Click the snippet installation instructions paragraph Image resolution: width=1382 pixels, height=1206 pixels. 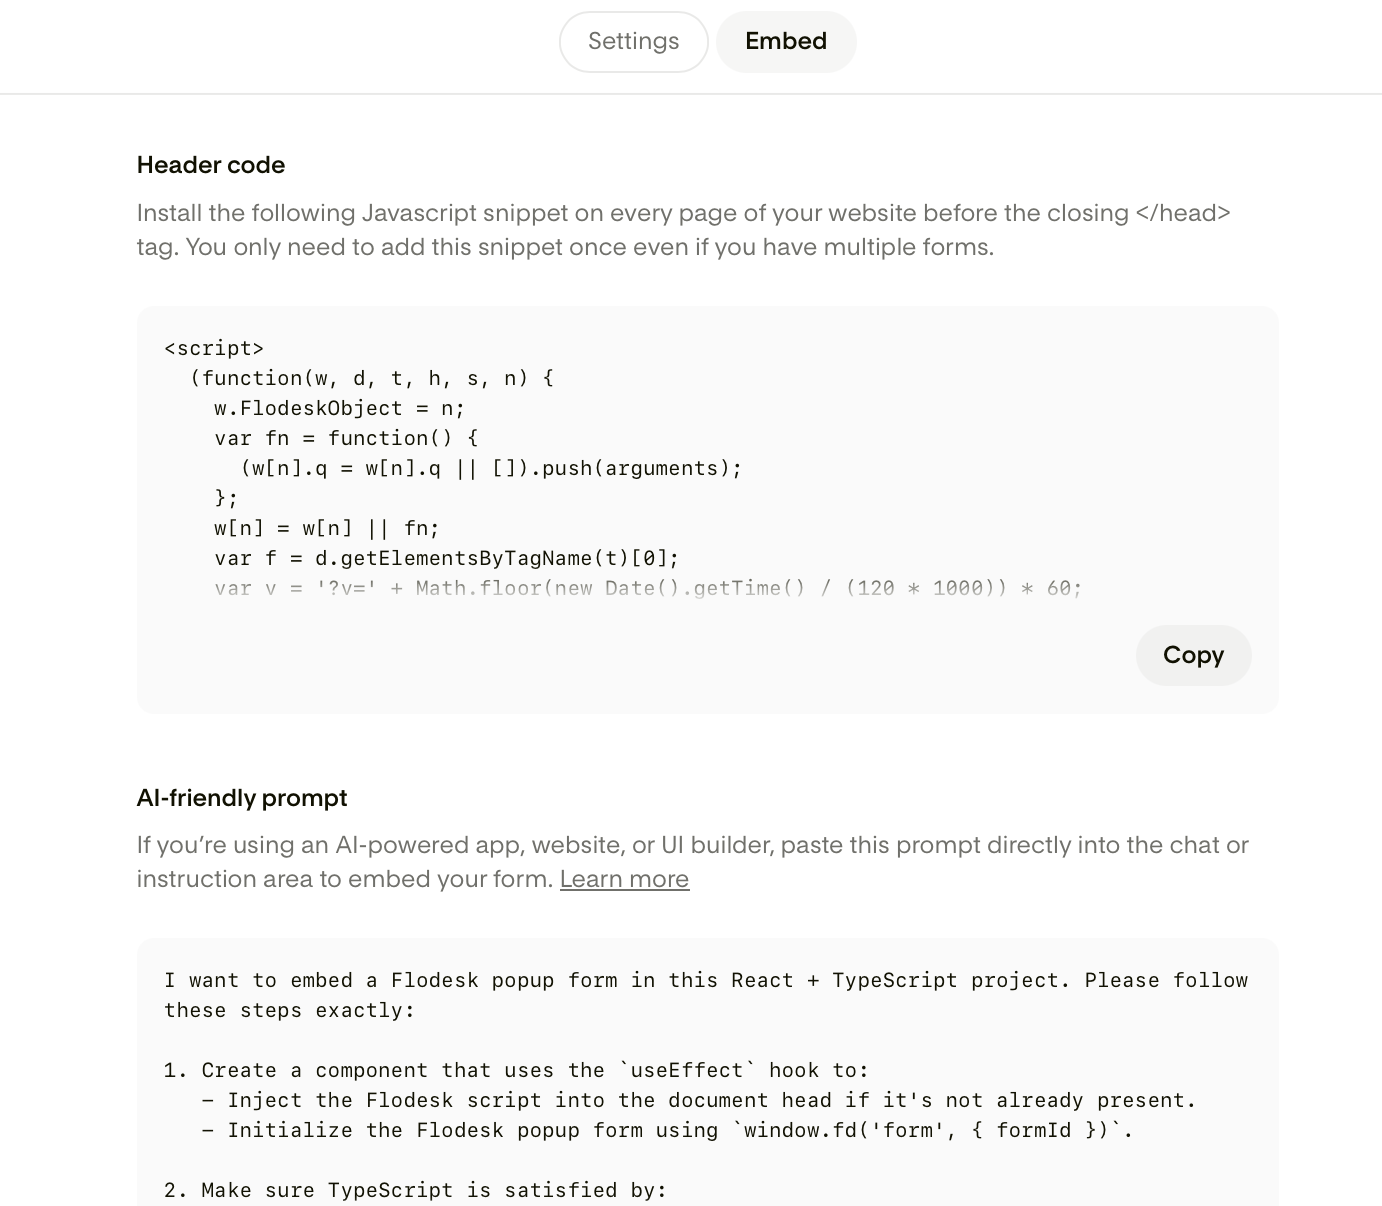pyautogui.click(x=684, y=230)
